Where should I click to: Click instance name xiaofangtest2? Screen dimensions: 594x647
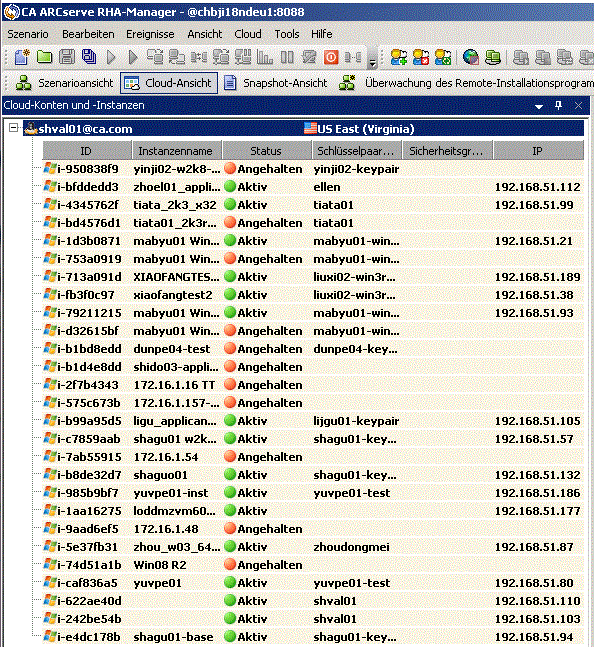pos(173,295)
